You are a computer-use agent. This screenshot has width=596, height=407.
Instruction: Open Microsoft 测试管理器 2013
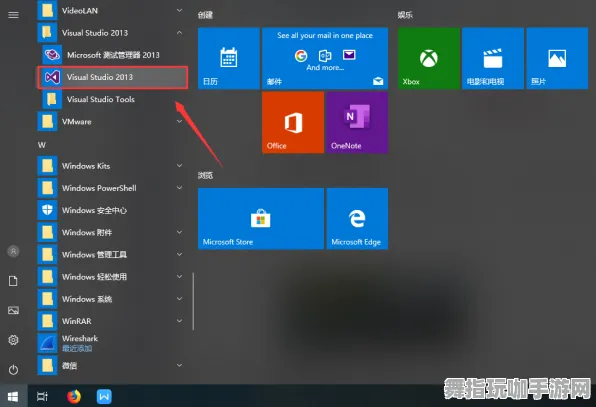click(x=113, y=55)
